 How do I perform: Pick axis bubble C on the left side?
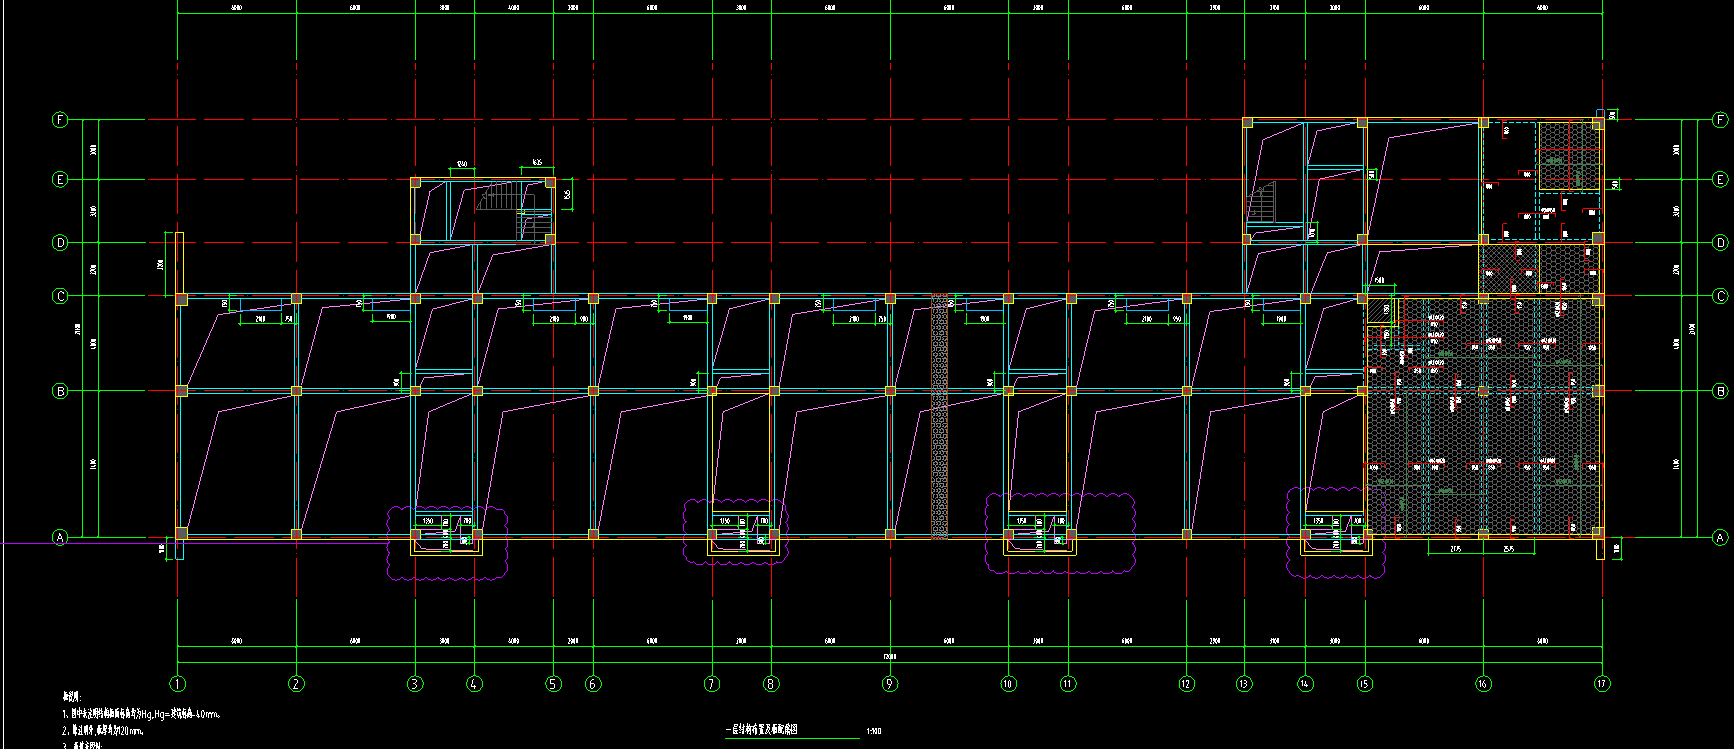(60, 296)
